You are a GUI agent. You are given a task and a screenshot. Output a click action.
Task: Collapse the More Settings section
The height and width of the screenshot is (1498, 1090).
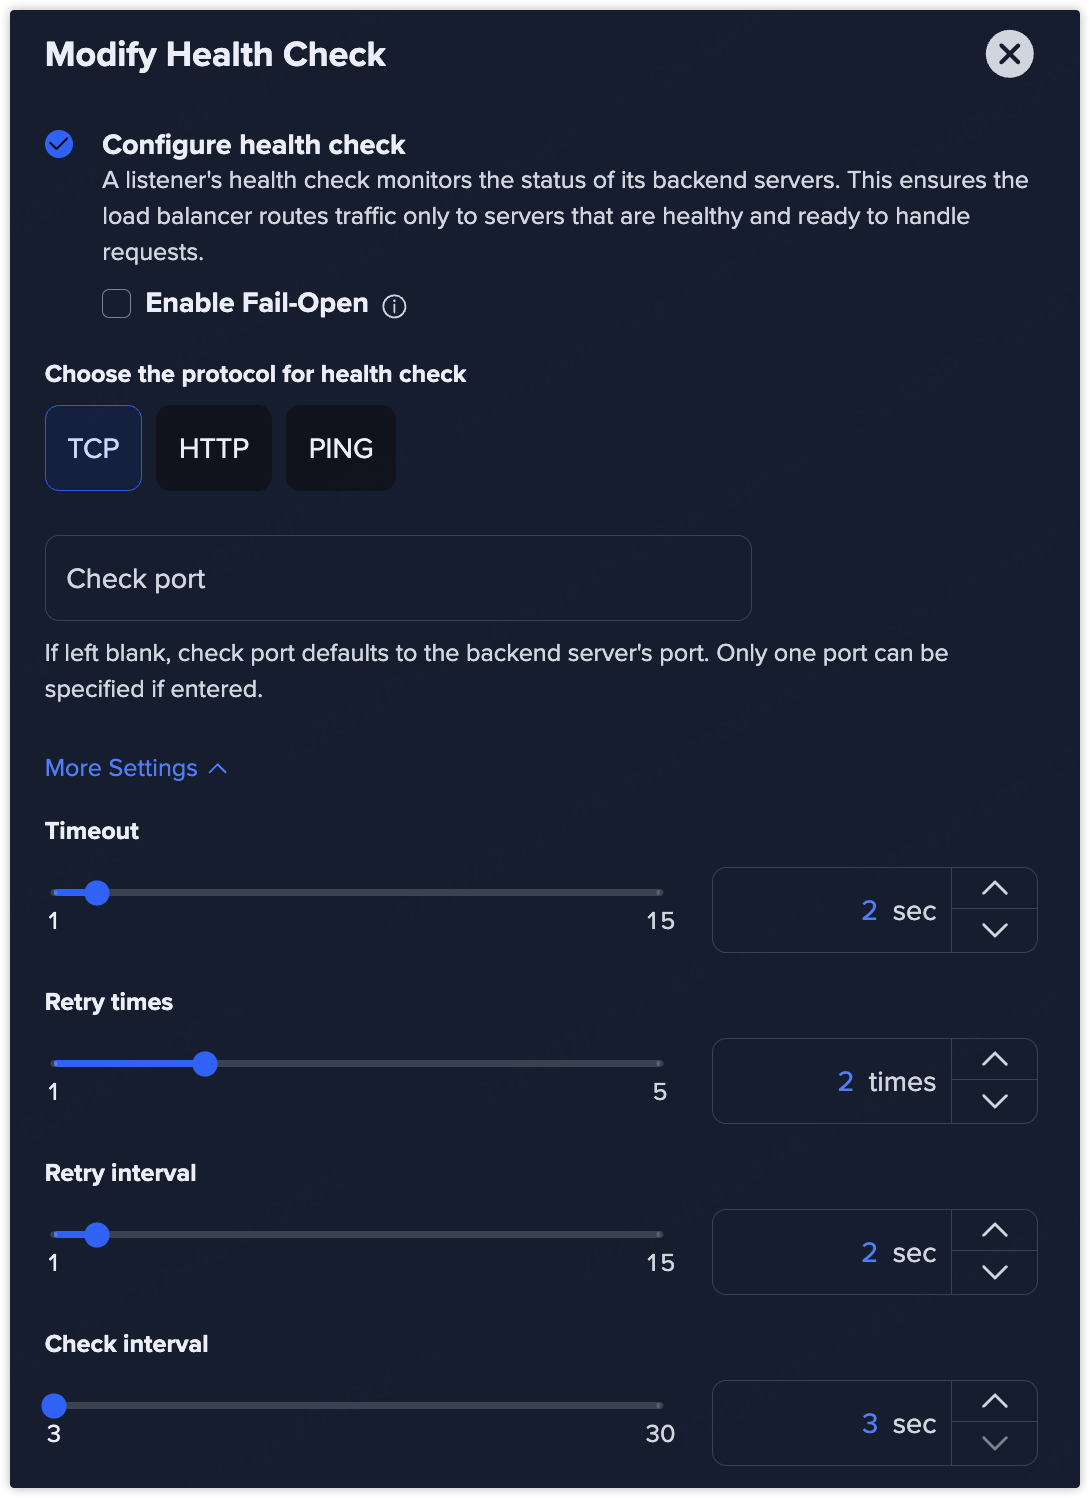tap(136, 768)
